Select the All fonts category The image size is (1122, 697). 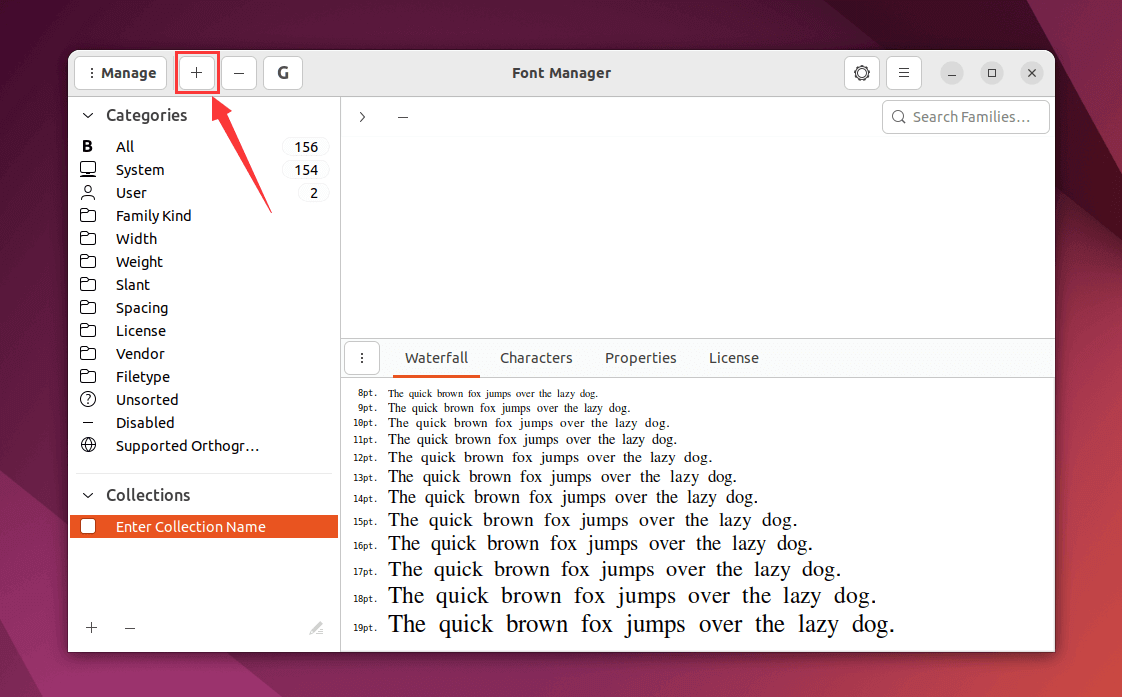pyautogui.click(x=204, y=147)
